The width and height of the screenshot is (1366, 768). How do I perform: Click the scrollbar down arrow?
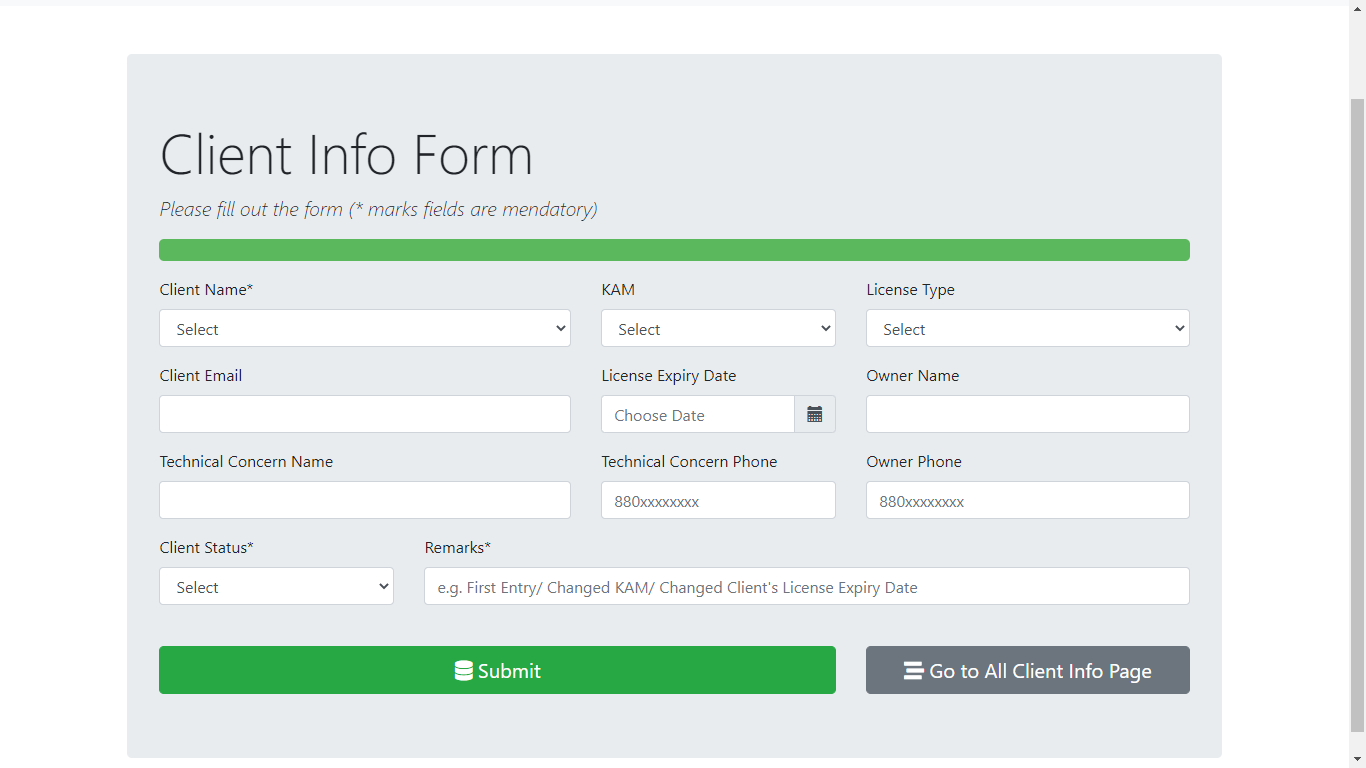click(x=1357, y=759)
